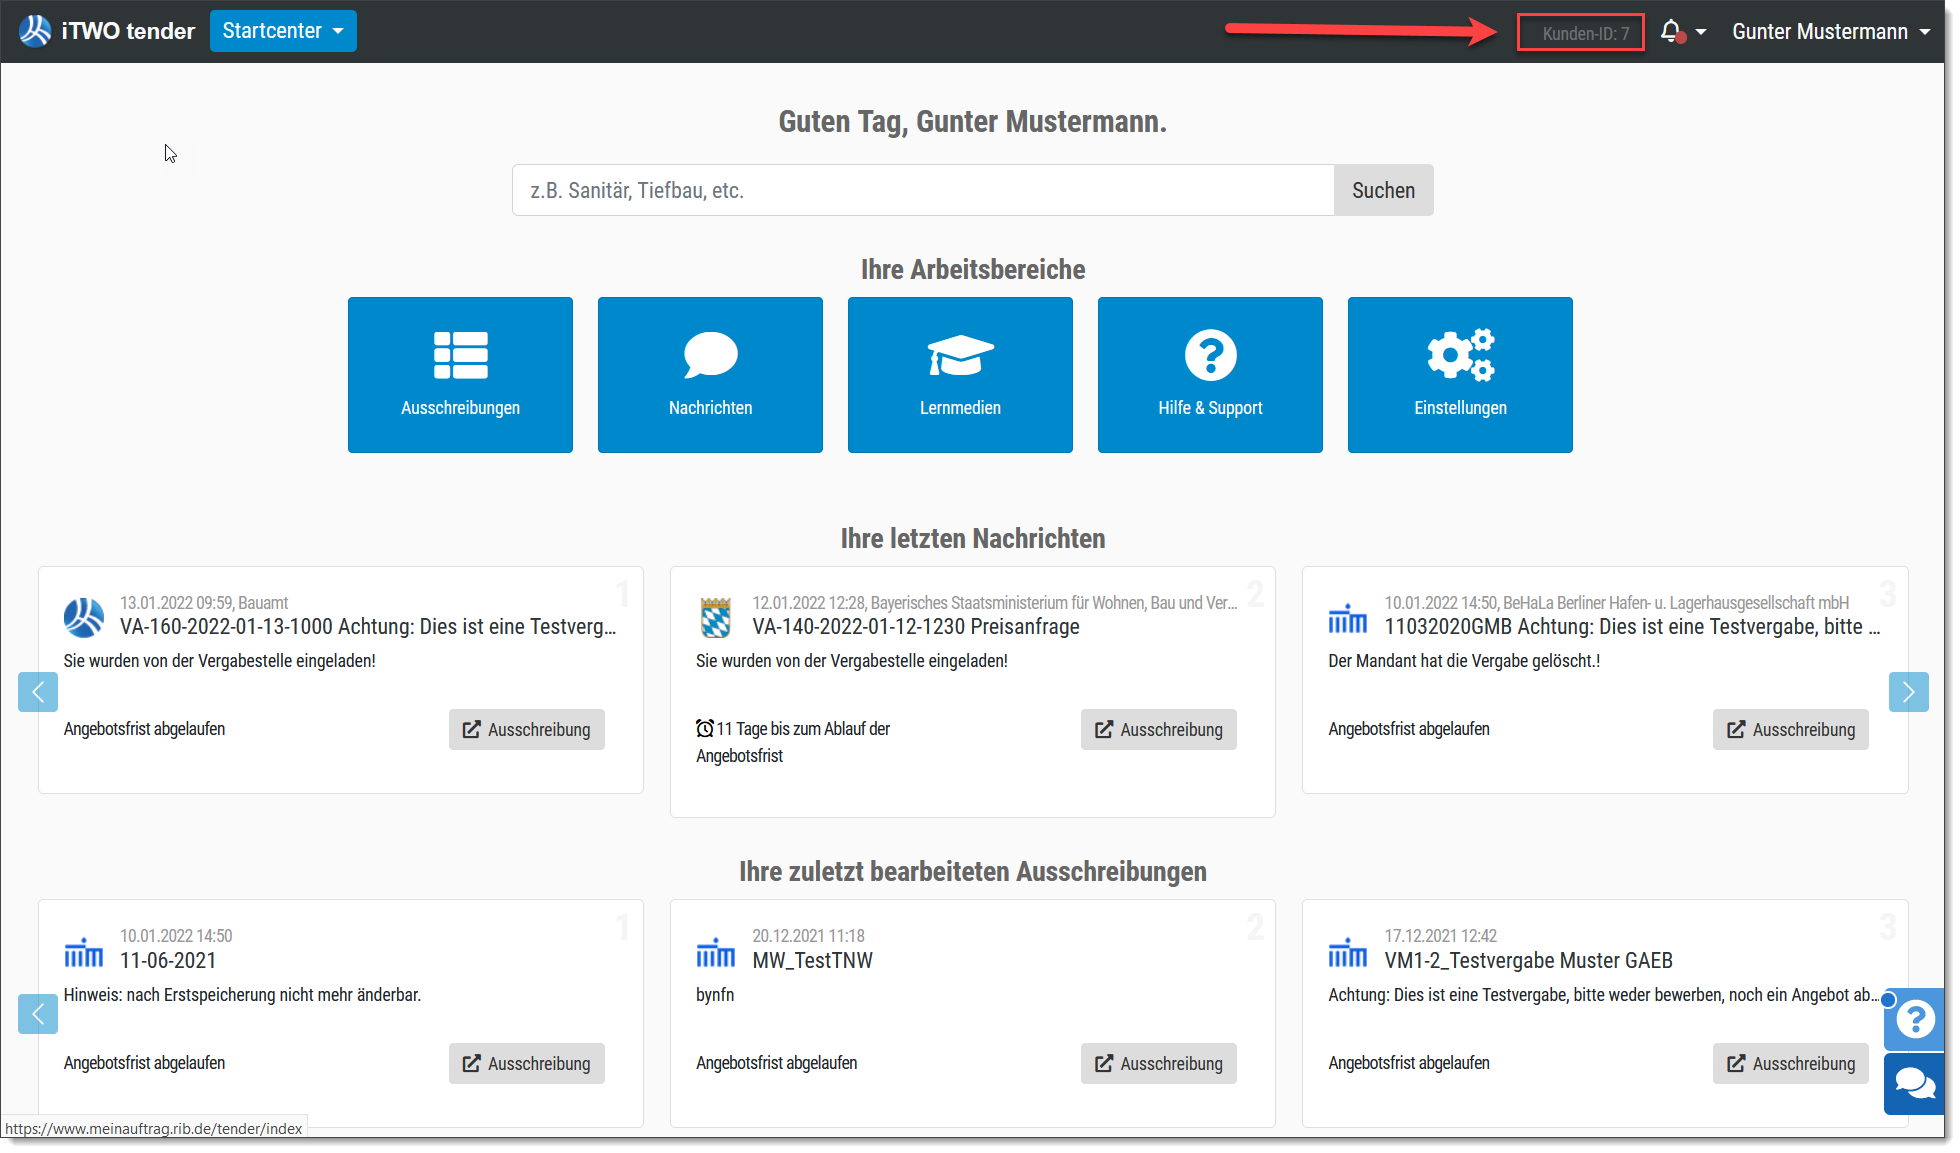Go to previous messages with left arrow

point(38,692)
